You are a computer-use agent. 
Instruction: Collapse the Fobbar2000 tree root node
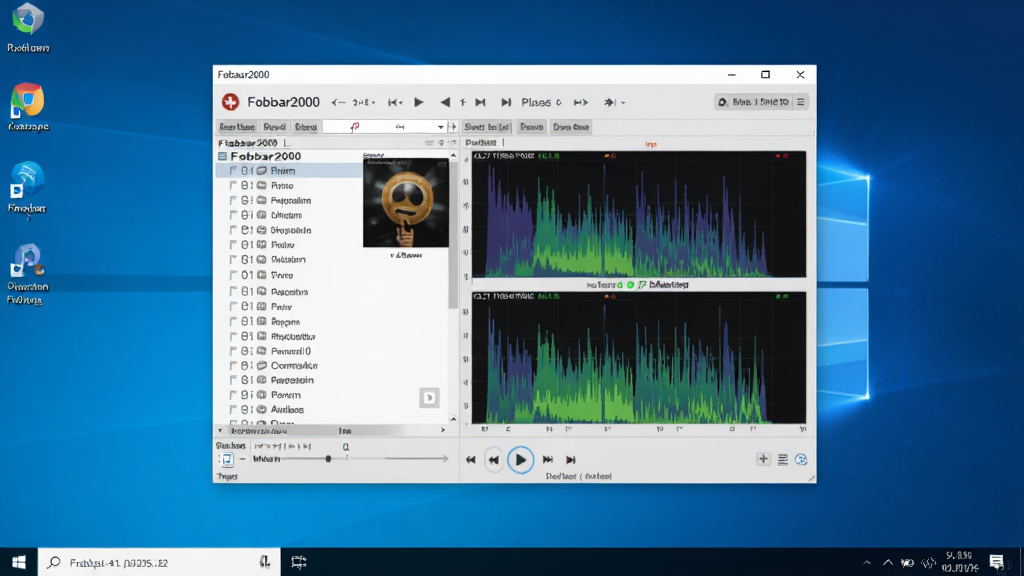(x=223, y=156)
